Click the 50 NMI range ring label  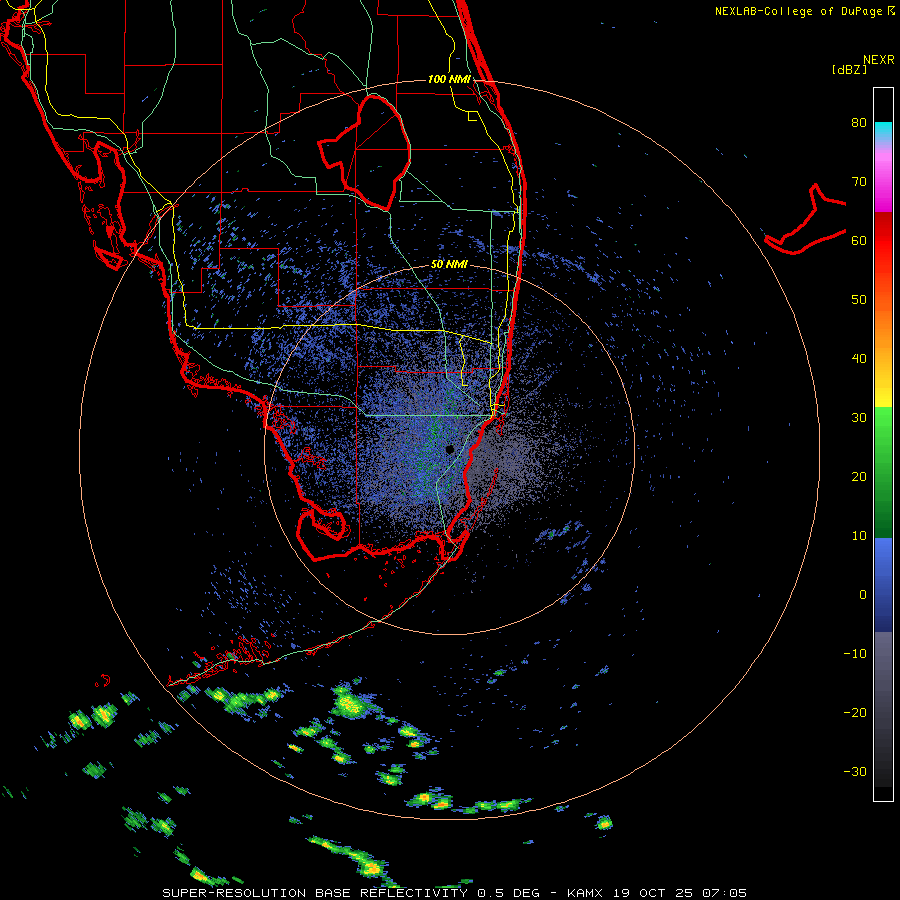(x=449, y=265)
